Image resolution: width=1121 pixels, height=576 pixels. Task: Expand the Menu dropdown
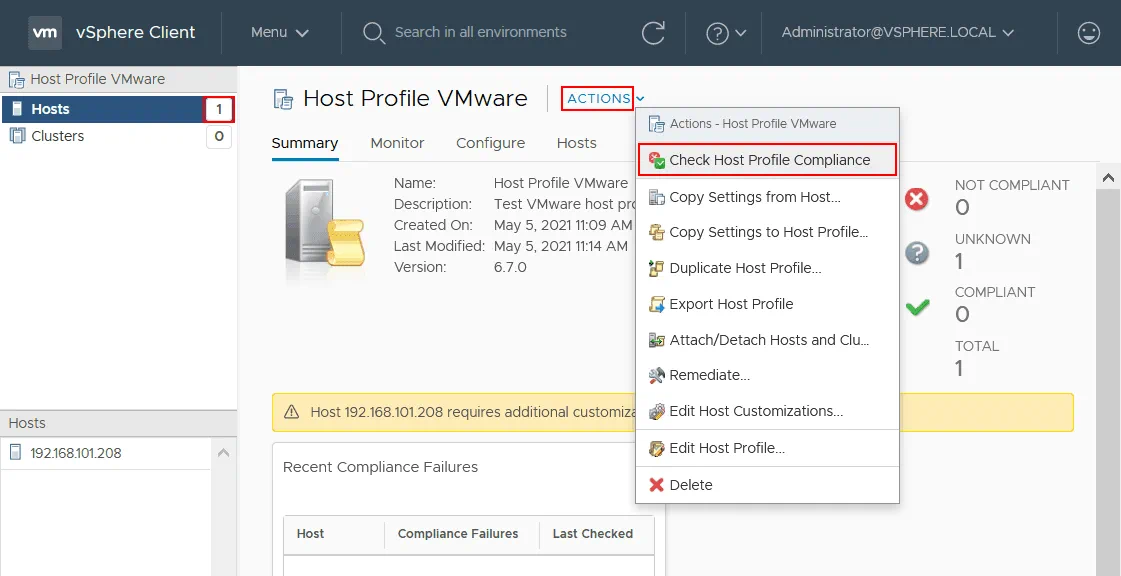pyautogui.click(x=279, y=33)
